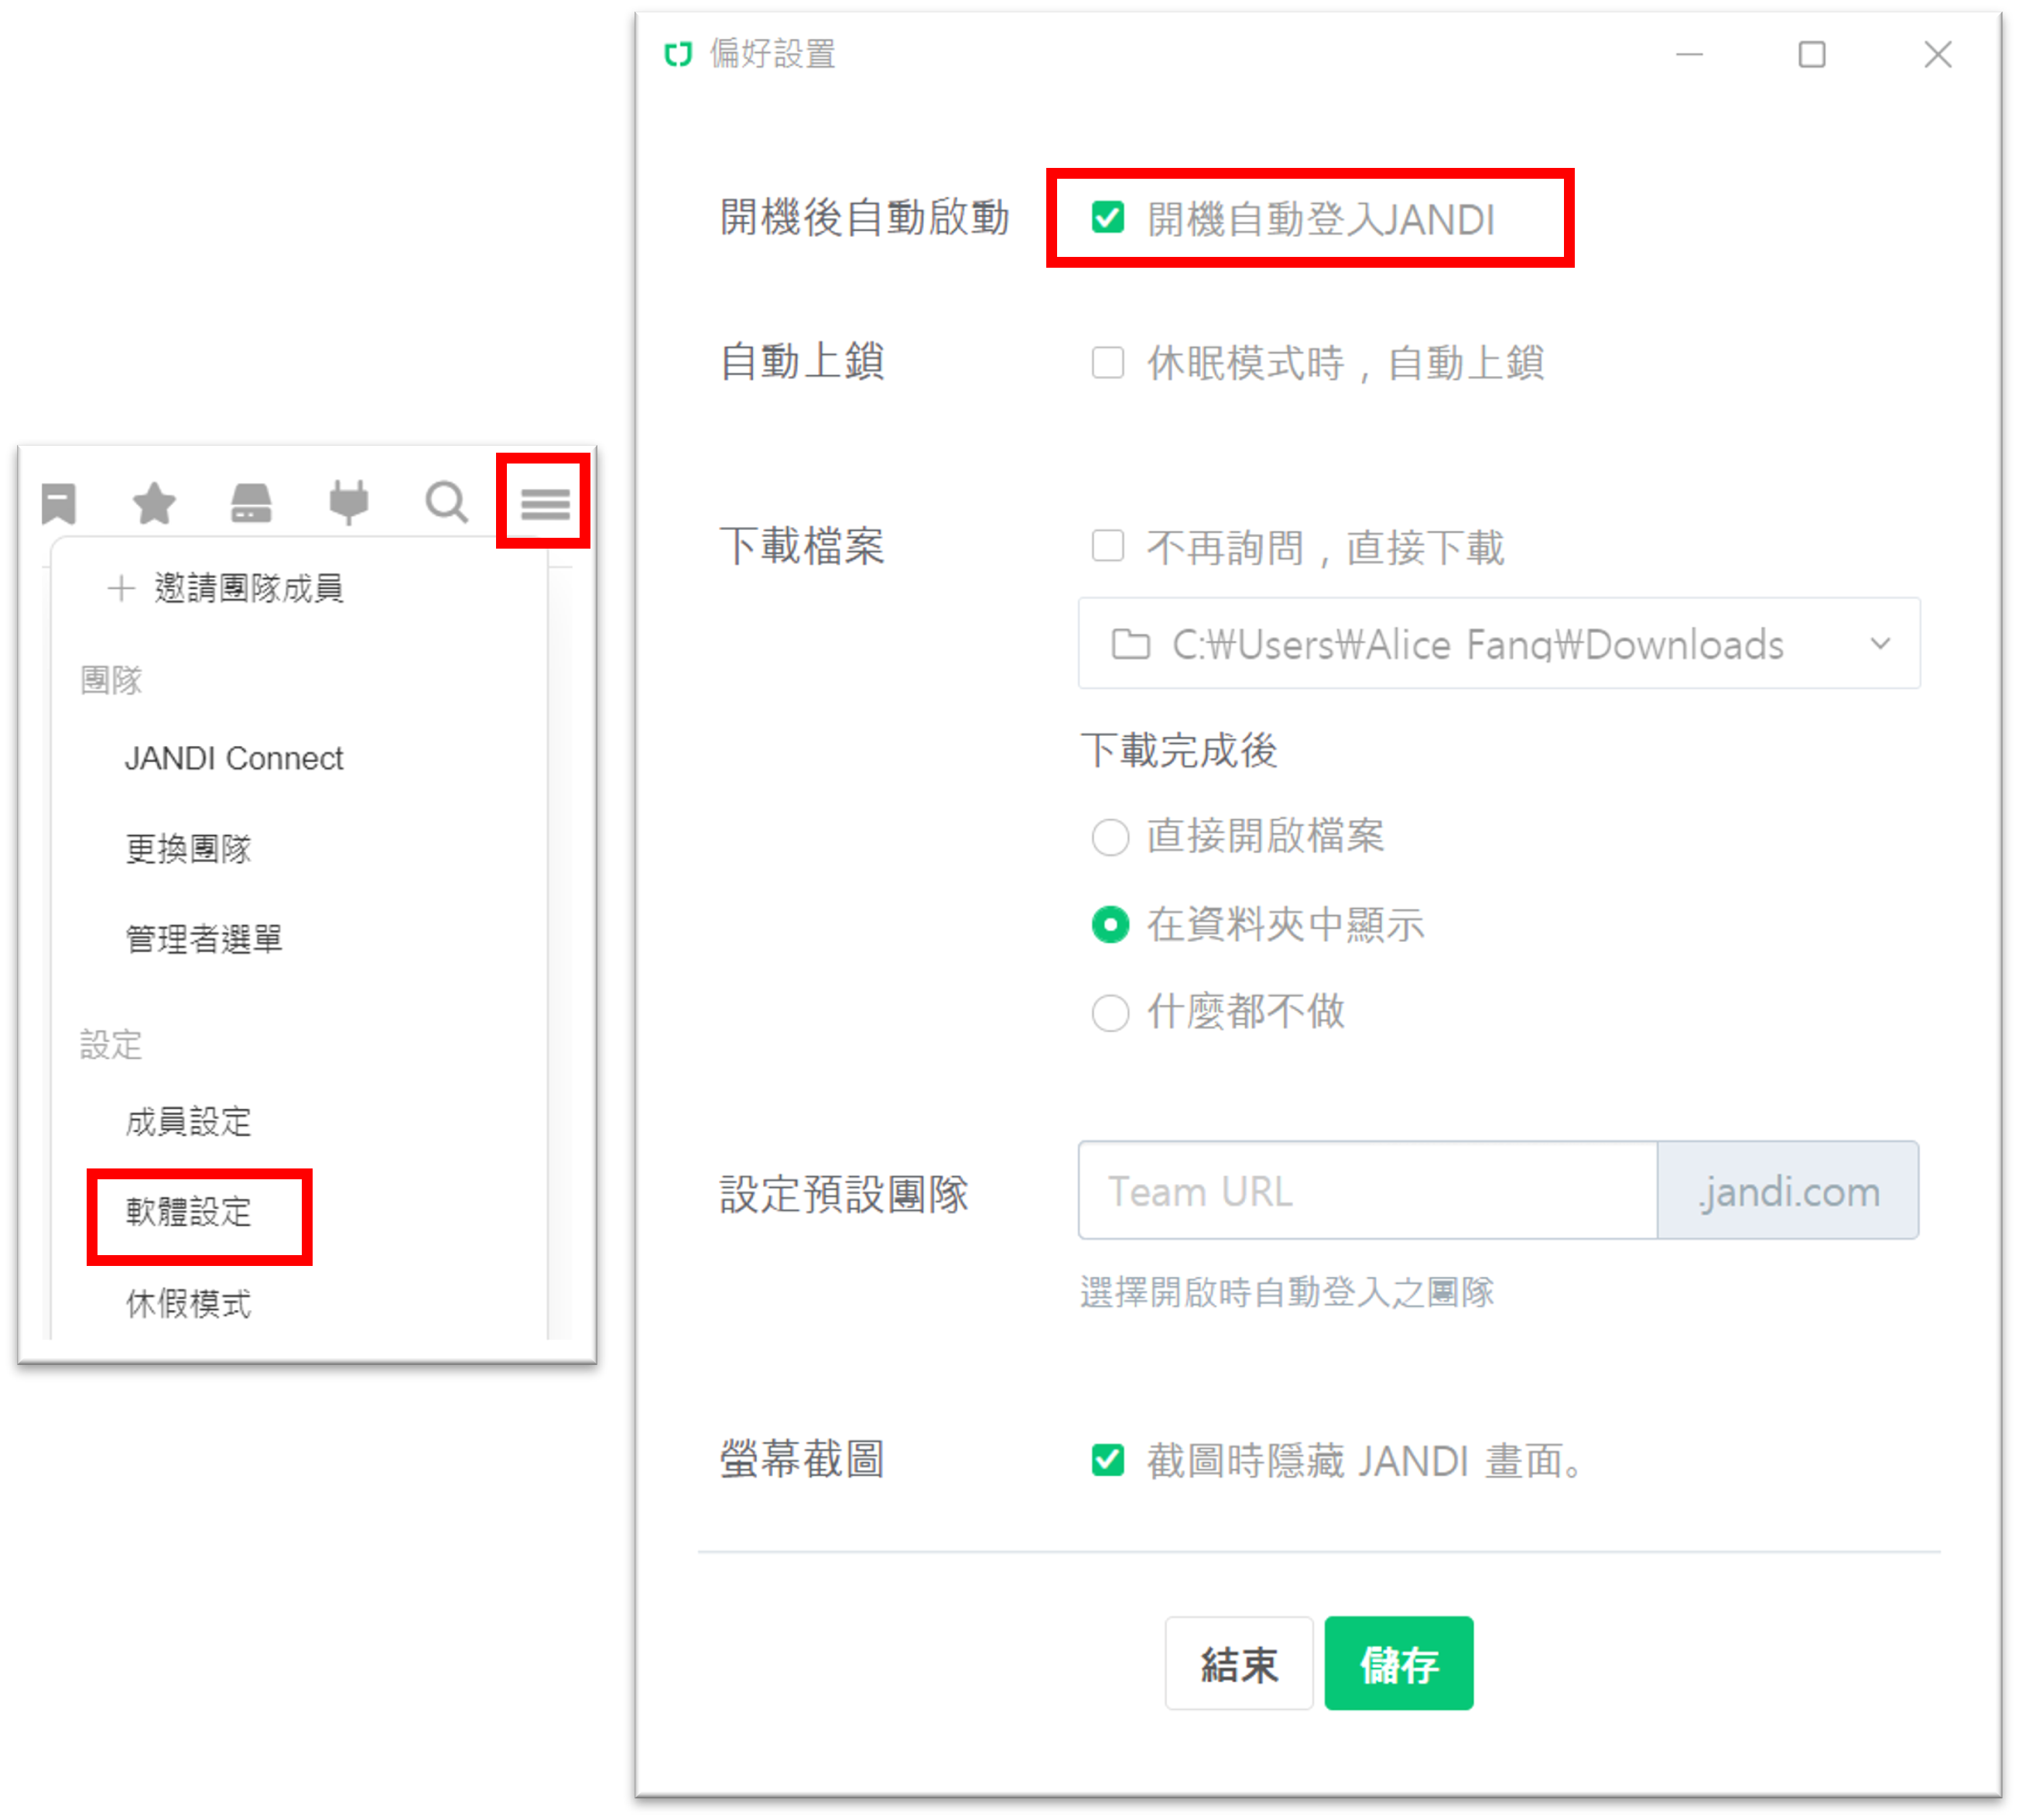Toggle 截圖時隱藏 JANDI 畫面 checkbox

(x=1107, y=1460)
